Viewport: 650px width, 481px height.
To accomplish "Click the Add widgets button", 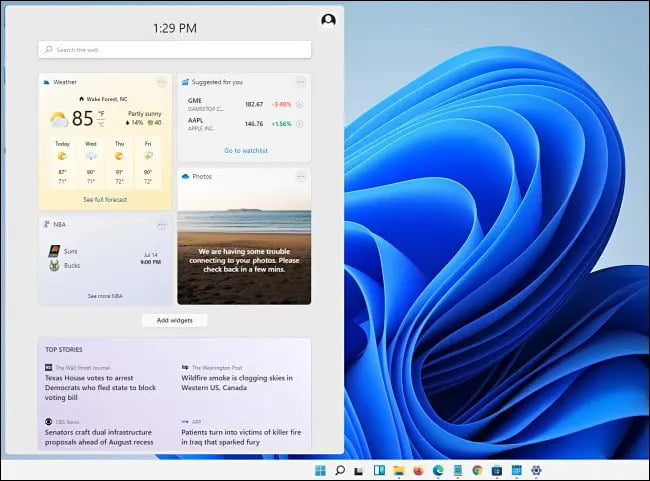I will click(x=175, y=320).
